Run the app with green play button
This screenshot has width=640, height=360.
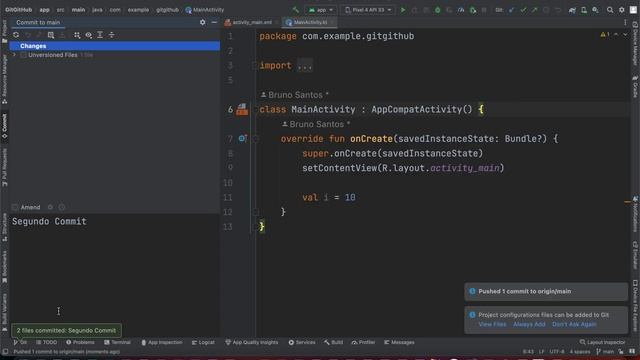pyautogui.click(x=403, y=10)
